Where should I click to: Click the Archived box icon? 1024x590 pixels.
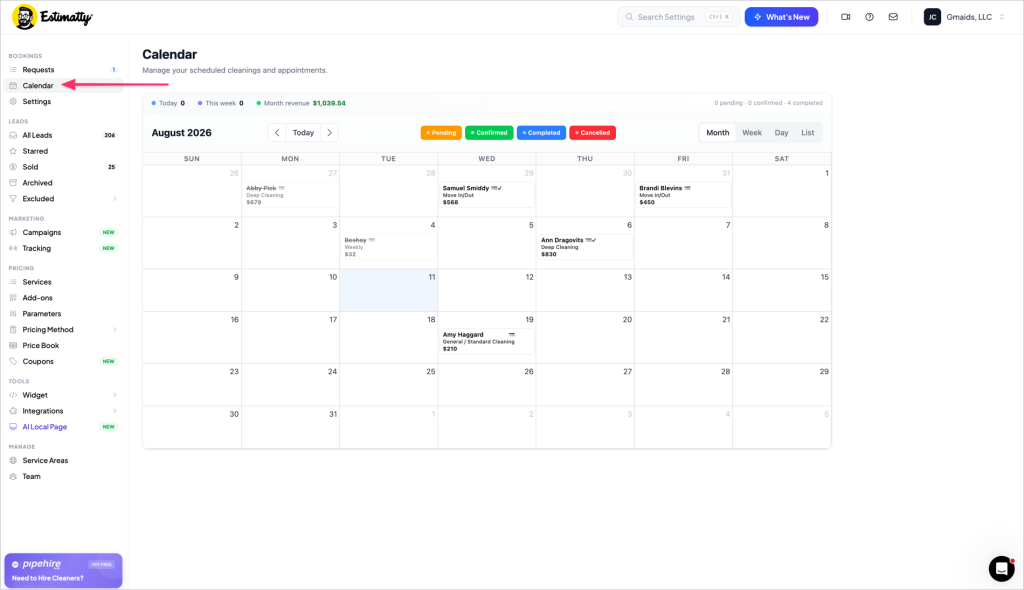click(x=13, y=183)
